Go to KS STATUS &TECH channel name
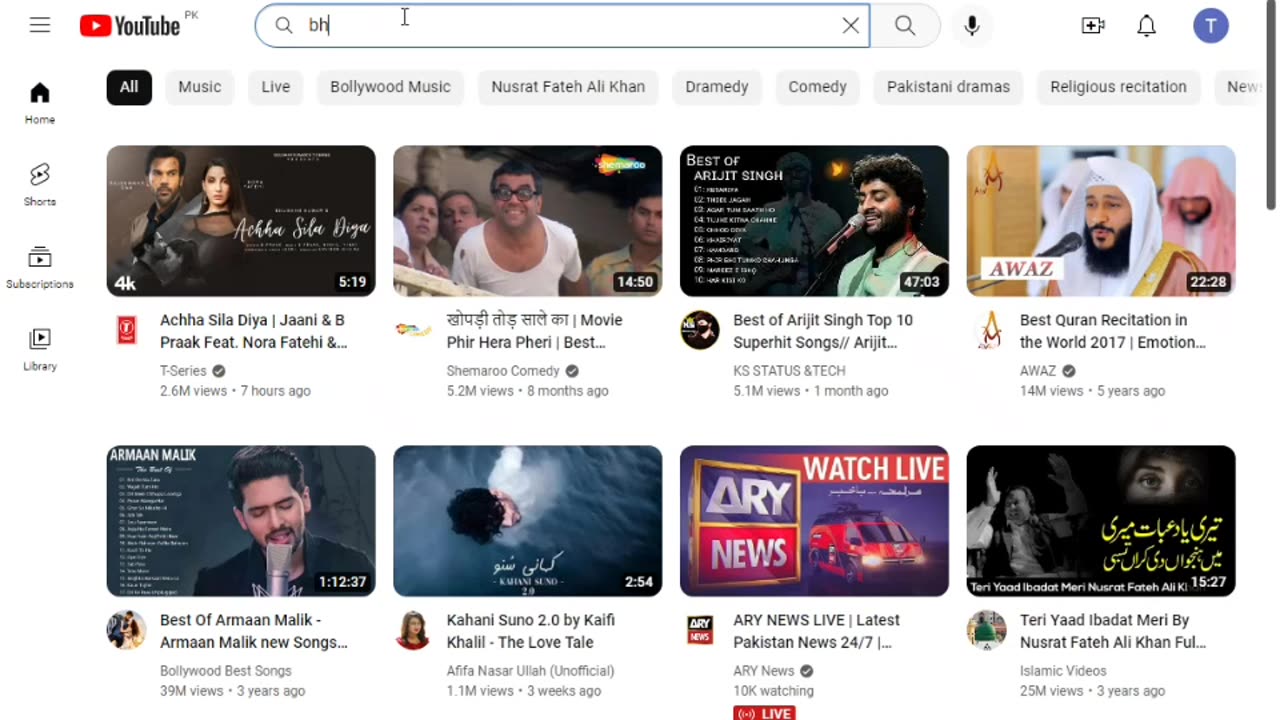Screen dimensions: 1280x720 pyautogui.click(x=789, y=371)
